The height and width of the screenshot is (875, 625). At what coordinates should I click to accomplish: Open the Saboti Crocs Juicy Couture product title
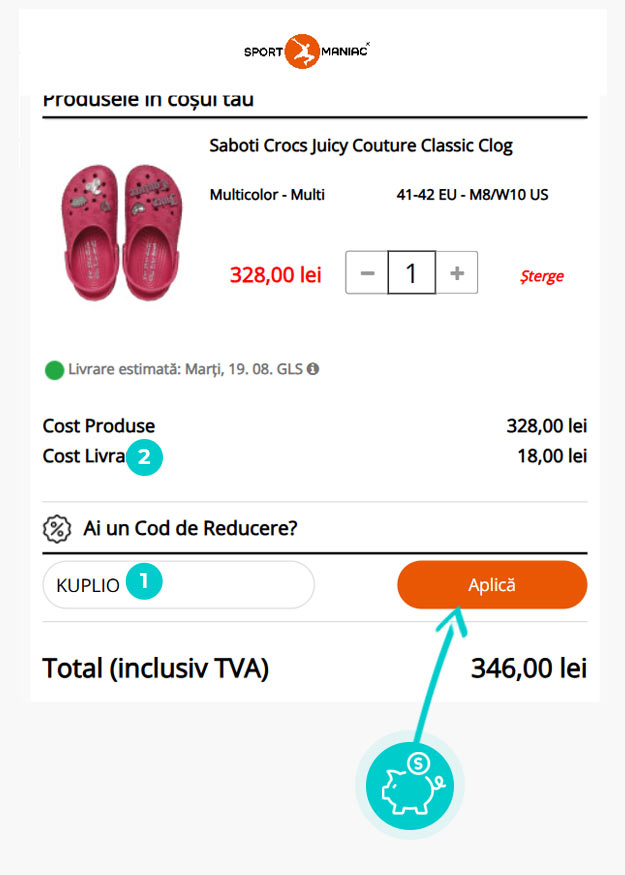[361, 146]
